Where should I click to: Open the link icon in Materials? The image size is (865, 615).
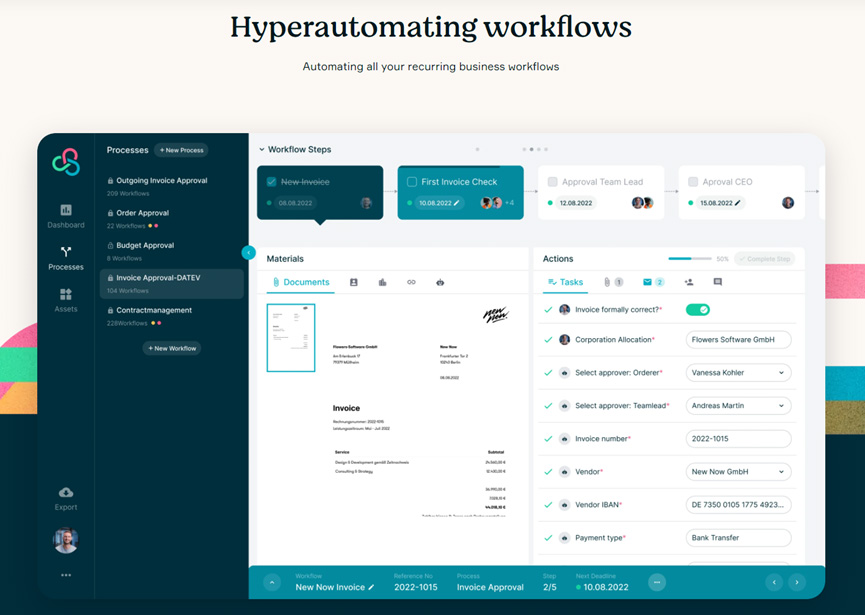(411, 283)
